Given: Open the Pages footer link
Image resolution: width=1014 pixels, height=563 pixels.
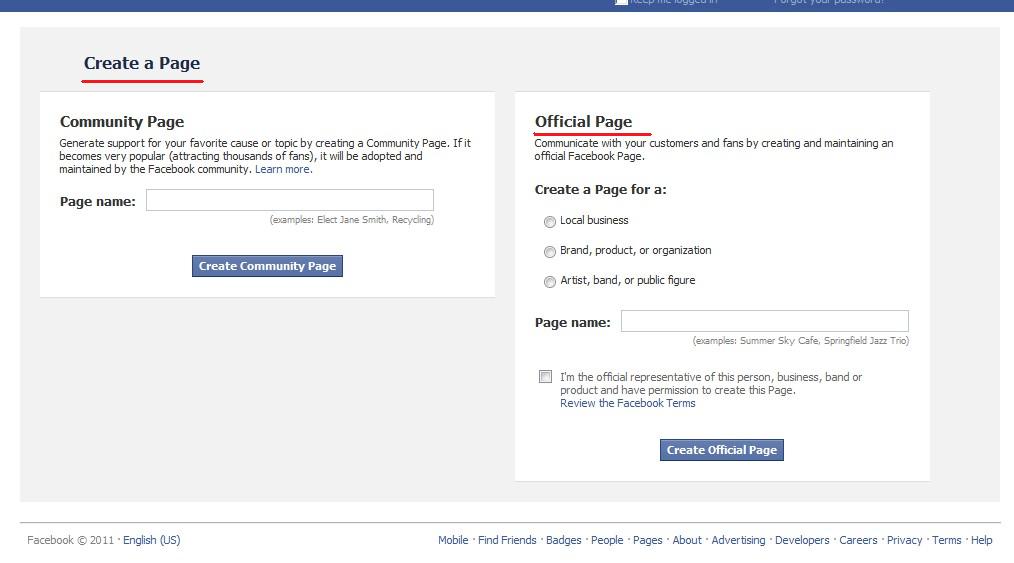Looking at the screenshot, I should tap(647, 540).
